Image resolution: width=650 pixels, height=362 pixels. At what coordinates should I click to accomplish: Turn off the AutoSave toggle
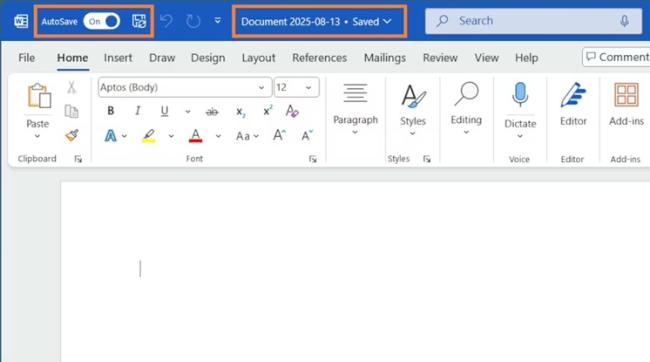[102, 21]
